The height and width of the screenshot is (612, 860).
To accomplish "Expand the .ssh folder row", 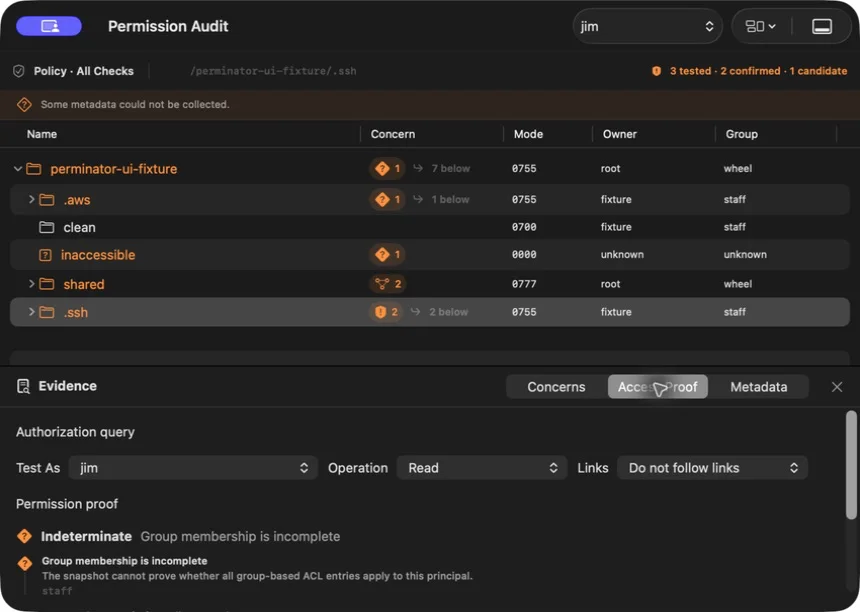I will (x=31, y=311).
